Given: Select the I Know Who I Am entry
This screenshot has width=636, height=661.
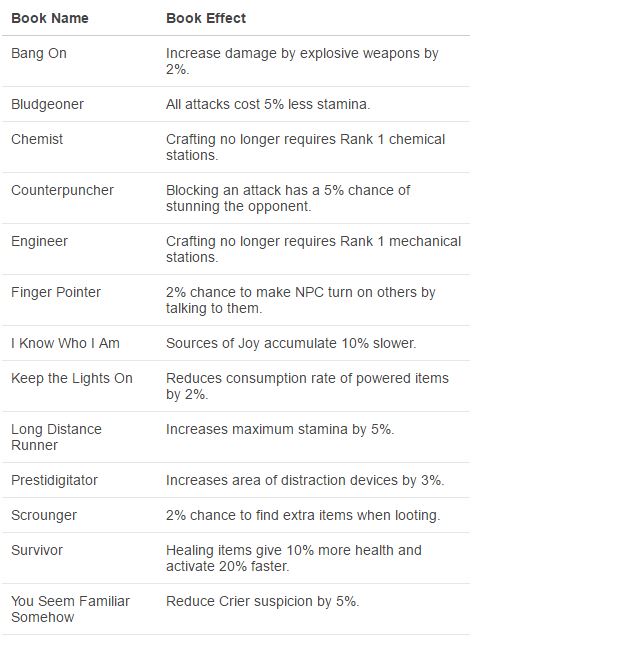Looking at the screenshot, I should 65,343.
